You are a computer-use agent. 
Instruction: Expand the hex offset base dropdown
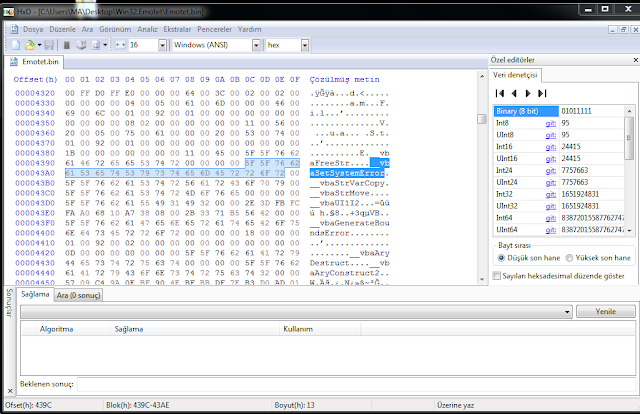(305, 45)
